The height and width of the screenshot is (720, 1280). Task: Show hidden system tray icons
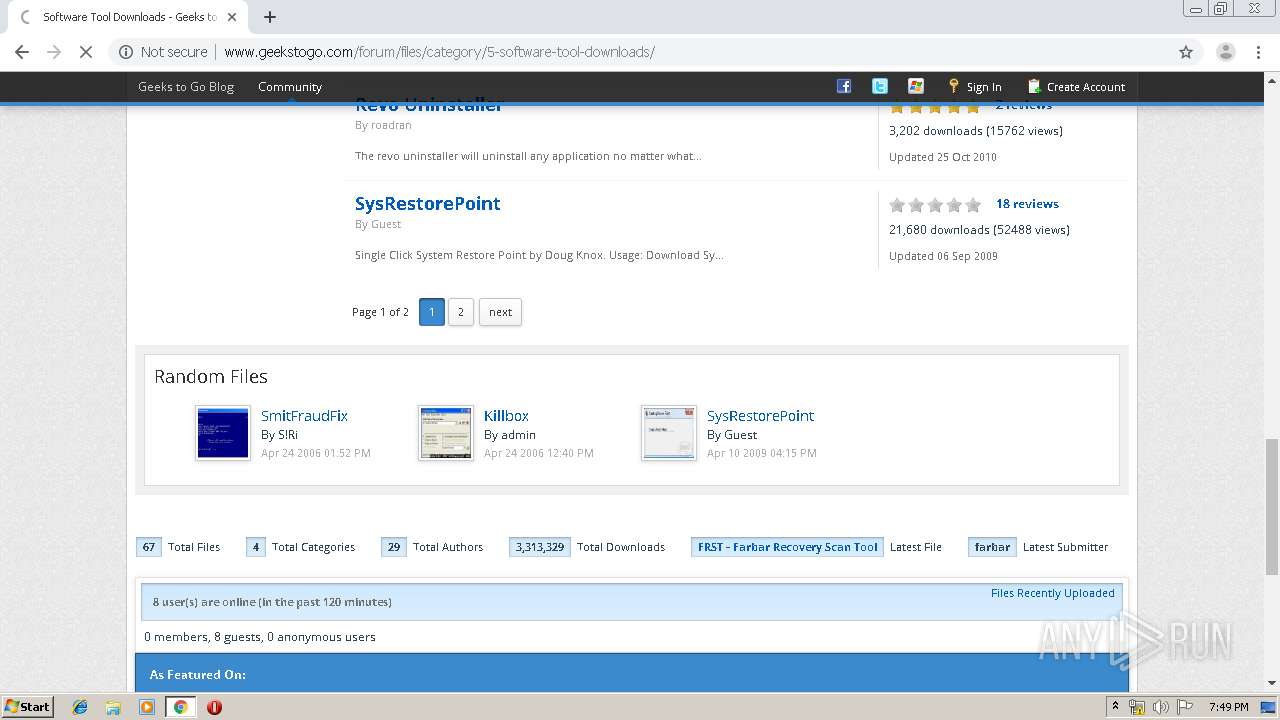[1115, 707]
